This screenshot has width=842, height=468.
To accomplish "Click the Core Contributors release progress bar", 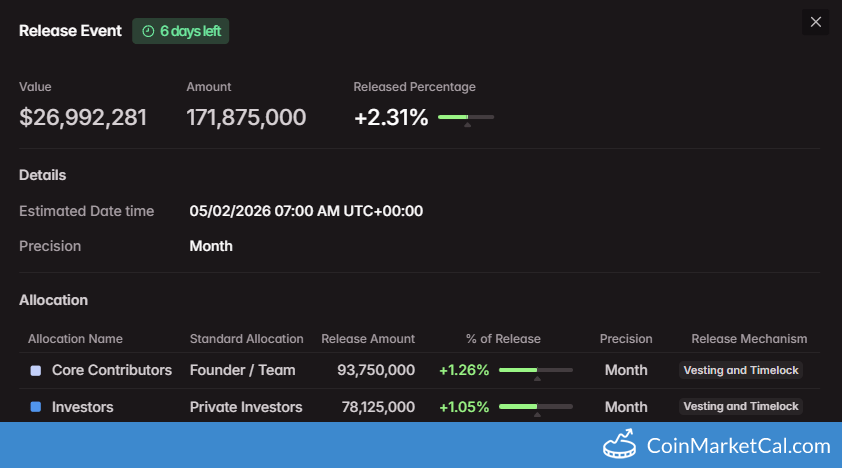I will 535,370.
